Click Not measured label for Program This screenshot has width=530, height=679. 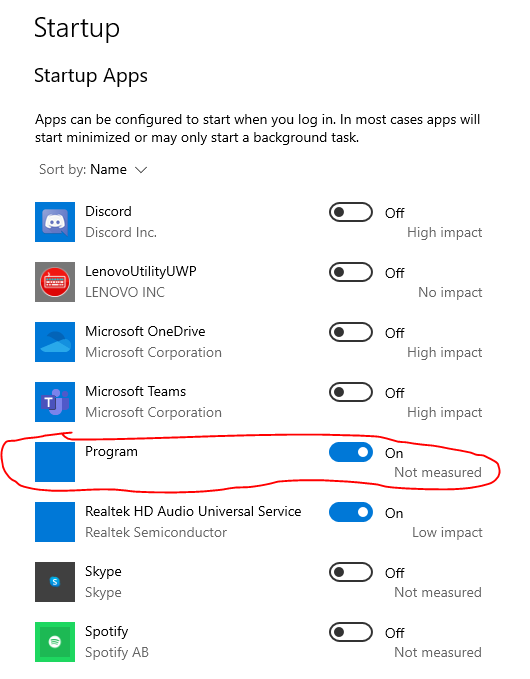pyautogui.click(x=438, y=472)
